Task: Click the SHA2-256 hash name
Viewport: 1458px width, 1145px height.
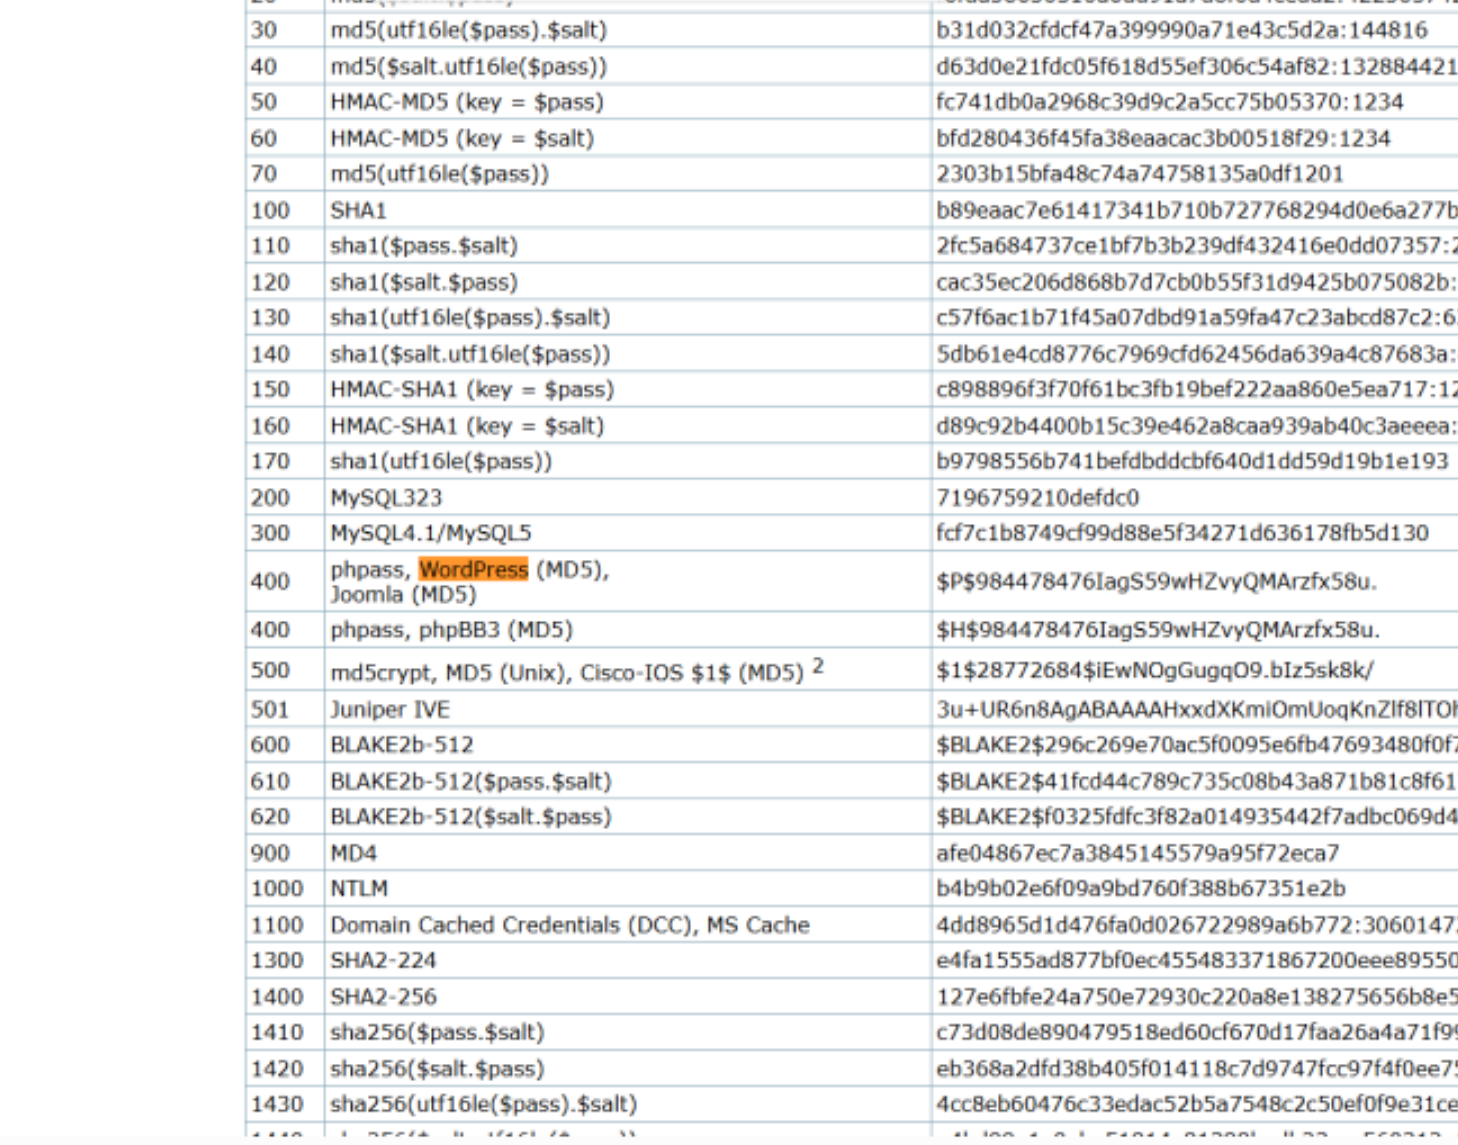Action: (x=383, y=997)
